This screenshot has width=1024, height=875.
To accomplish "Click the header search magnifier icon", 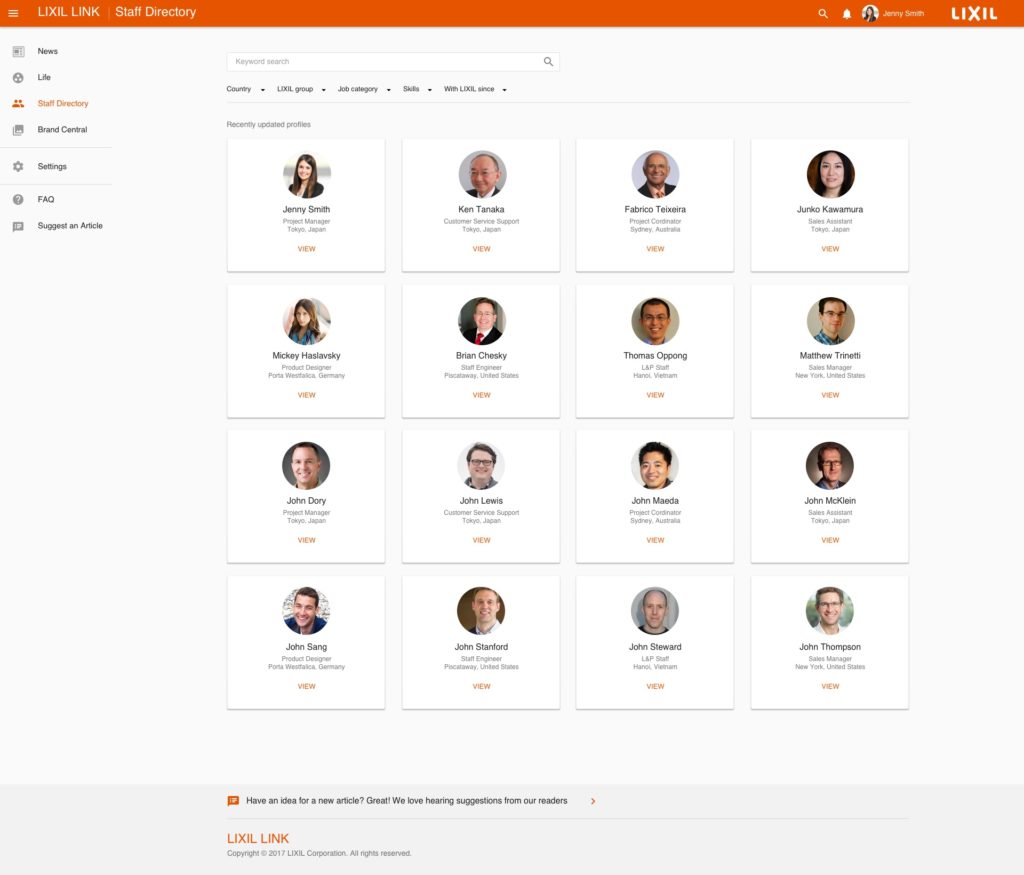I will 823,13.
